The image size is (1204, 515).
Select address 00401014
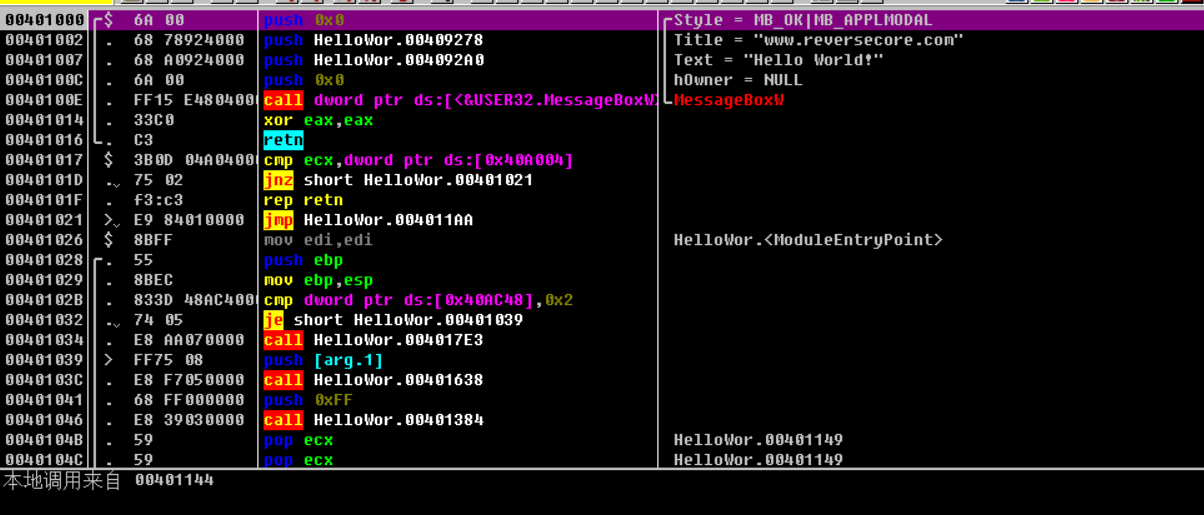[44, 120]
